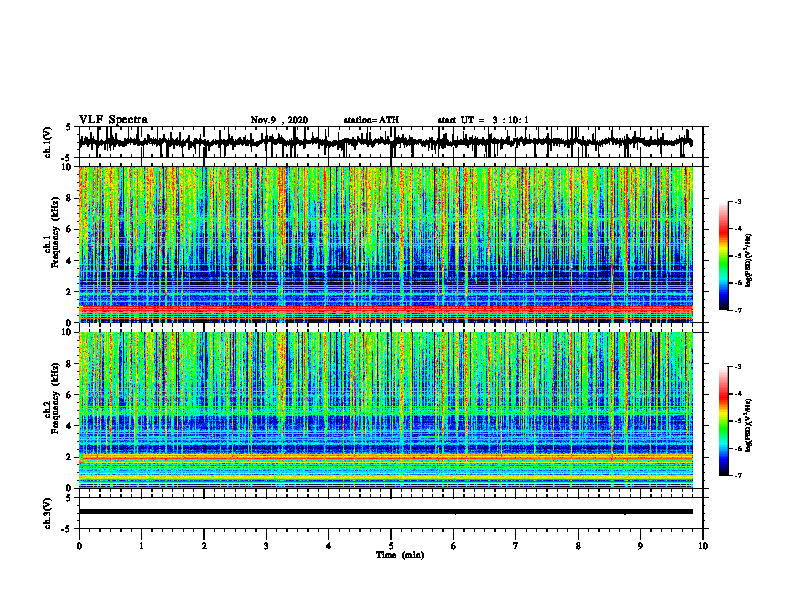Click the "1" tick on the time axis
792x612 pixels.
click(141, 546)
